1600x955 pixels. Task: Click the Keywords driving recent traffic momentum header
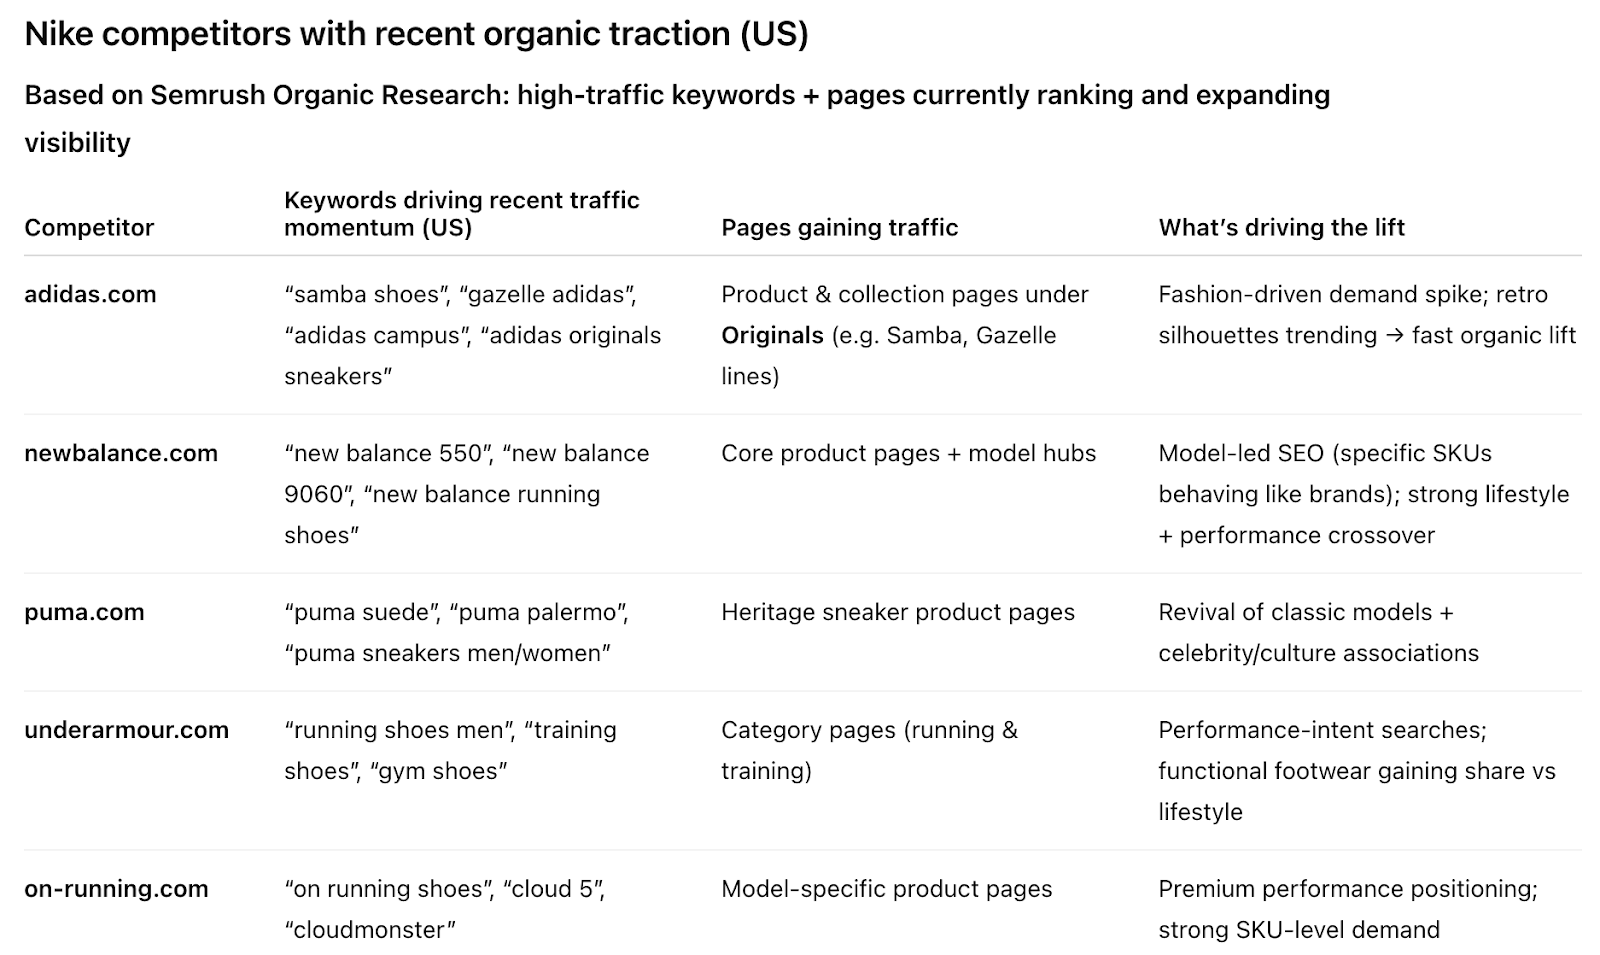pos(461,213)
